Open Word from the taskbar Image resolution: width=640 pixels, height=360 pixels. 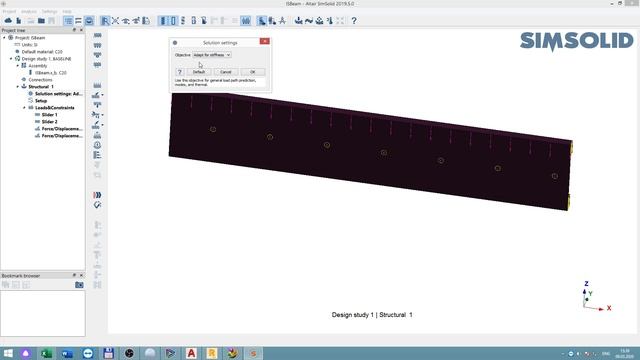tap(67, 353)
